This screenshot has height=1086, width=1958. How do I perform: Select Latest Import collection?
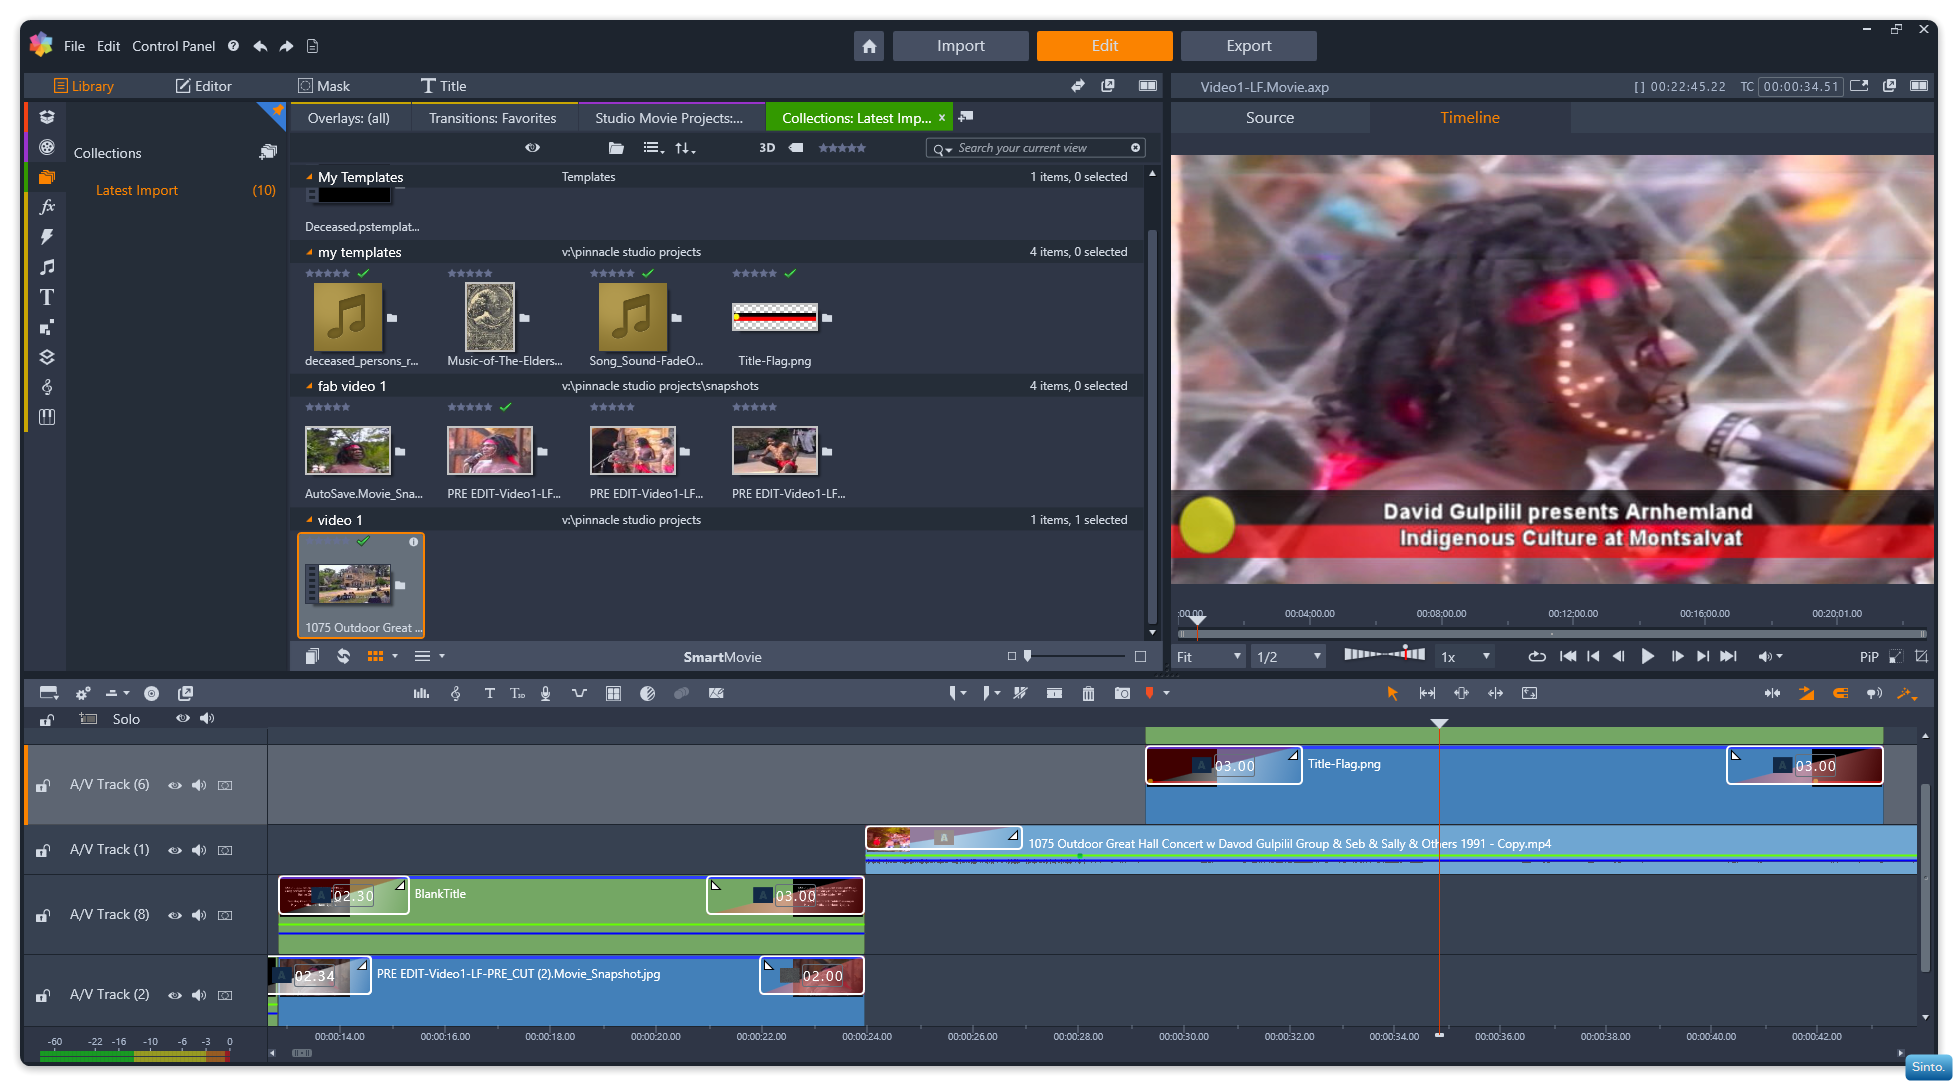coord(137,190)
